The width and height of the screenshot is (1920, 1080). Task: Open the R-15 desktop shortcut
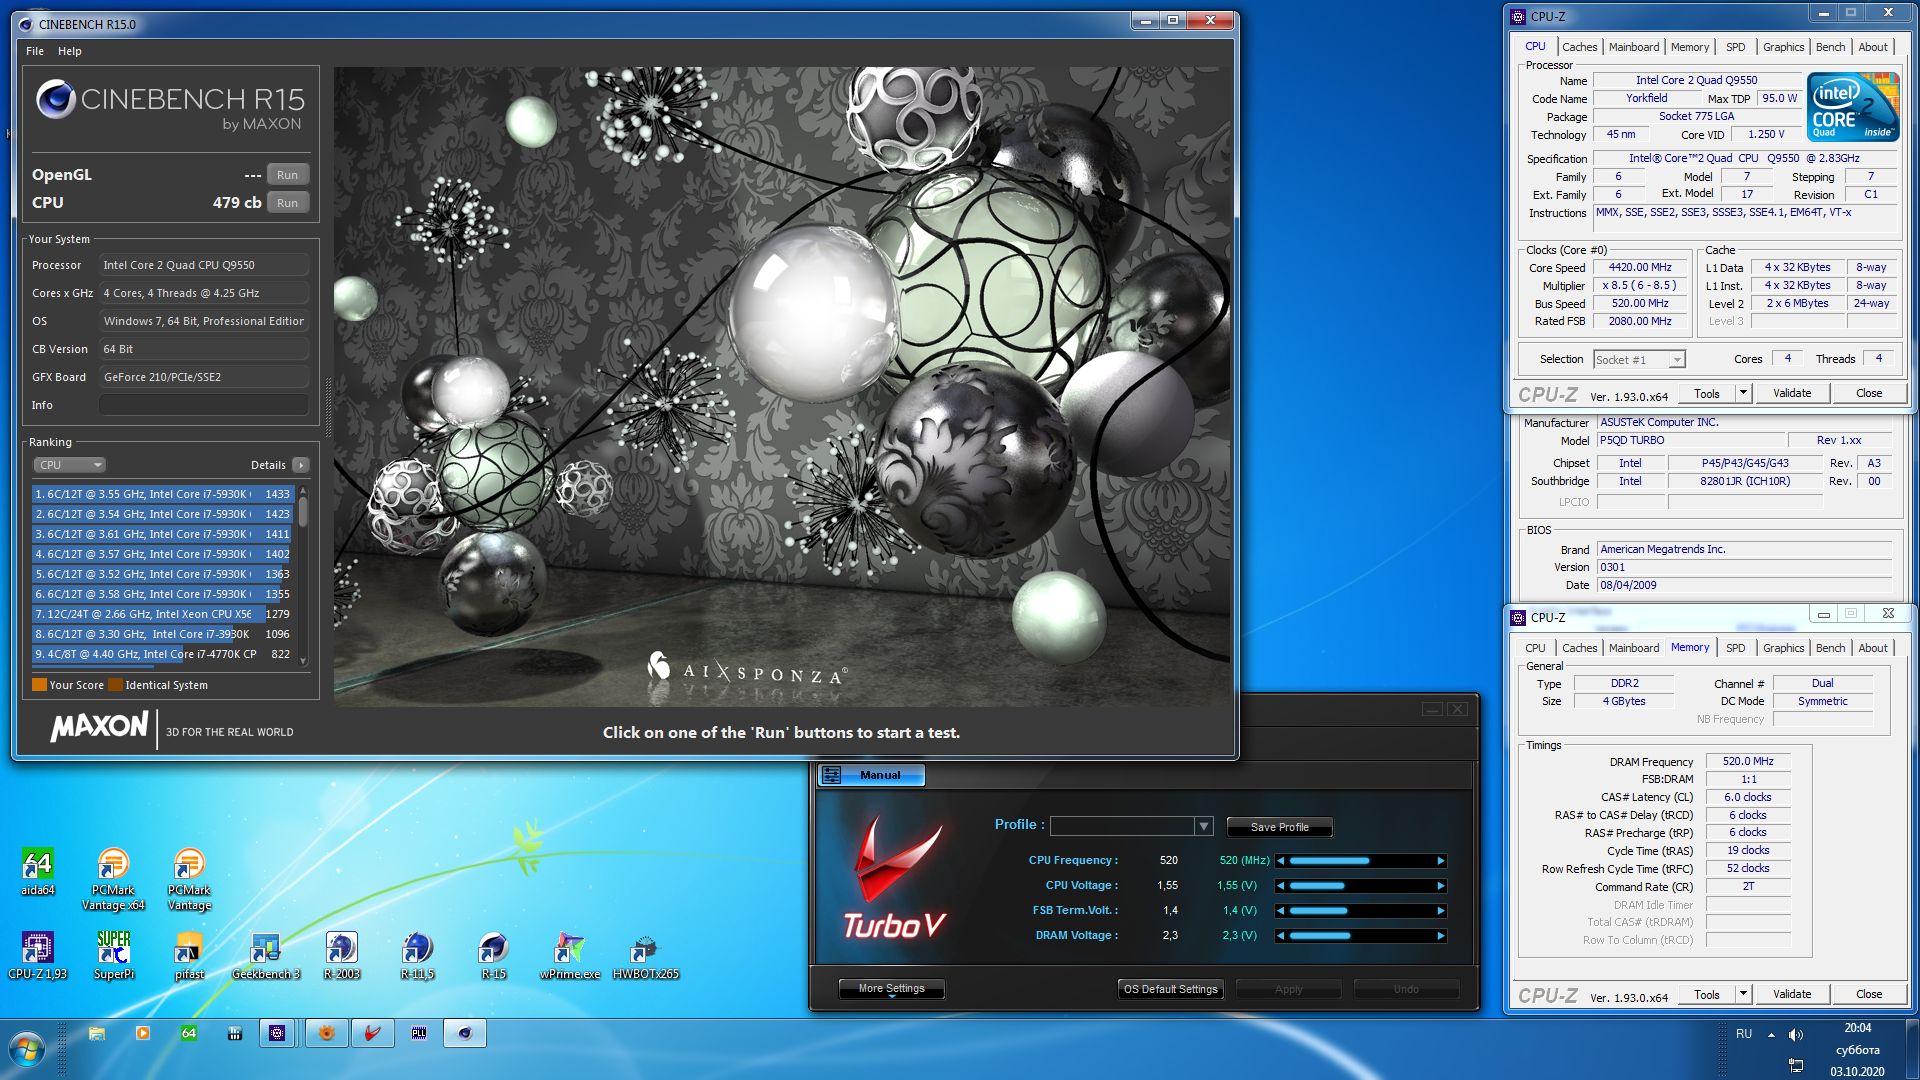tap(493, 955)
